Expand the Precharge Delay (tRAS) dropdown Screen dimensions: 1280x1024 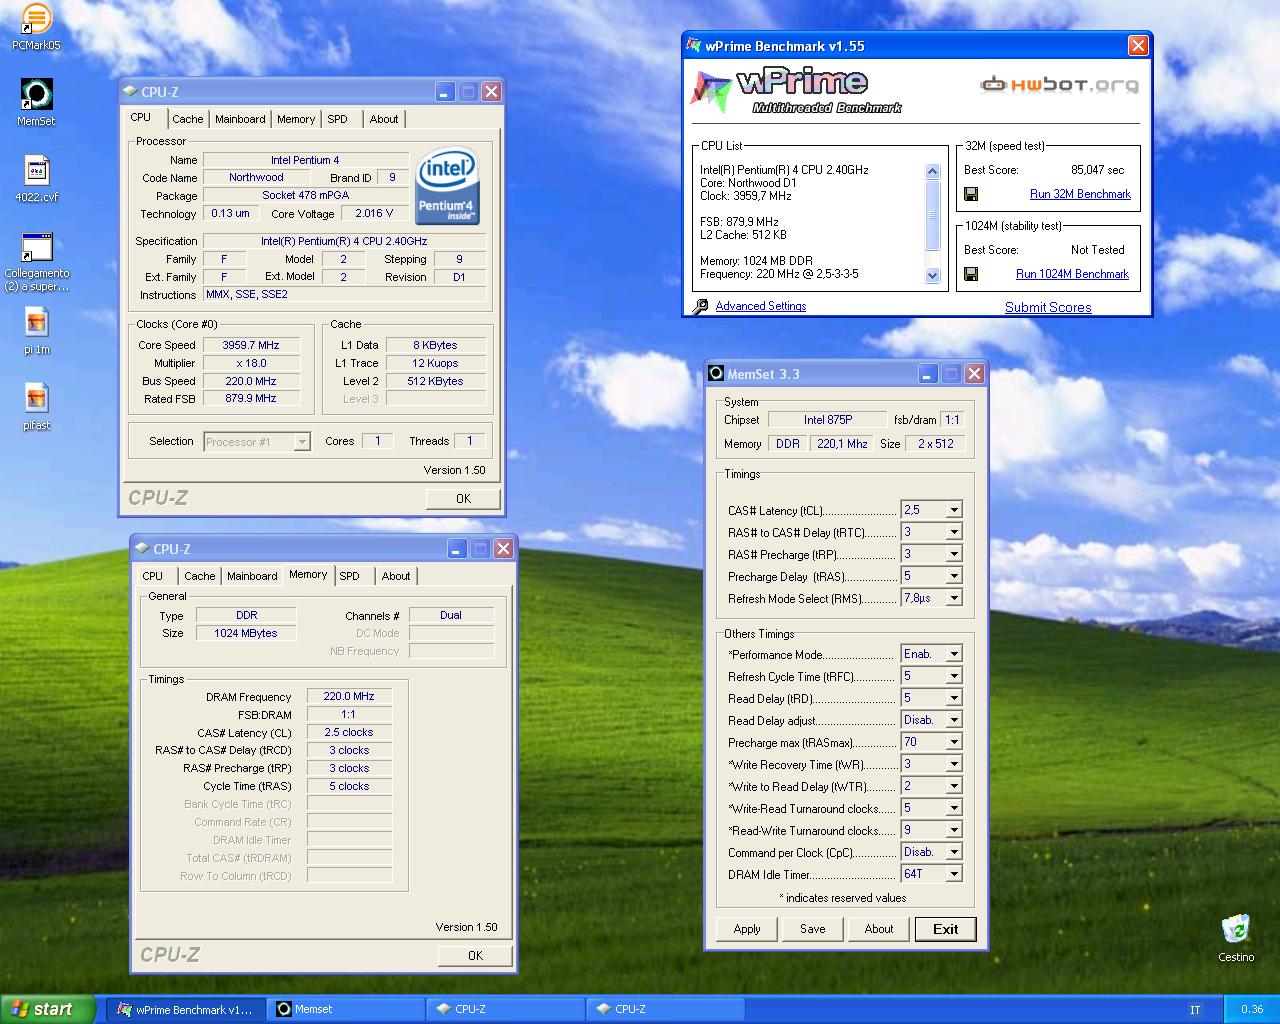[954, 576]
